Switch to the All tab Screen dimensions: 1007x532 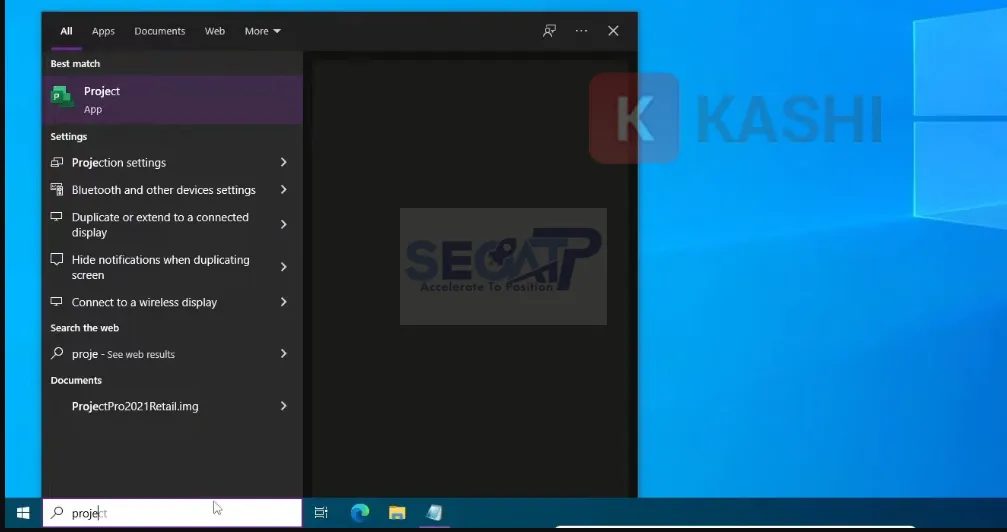(x=66, y=31)
